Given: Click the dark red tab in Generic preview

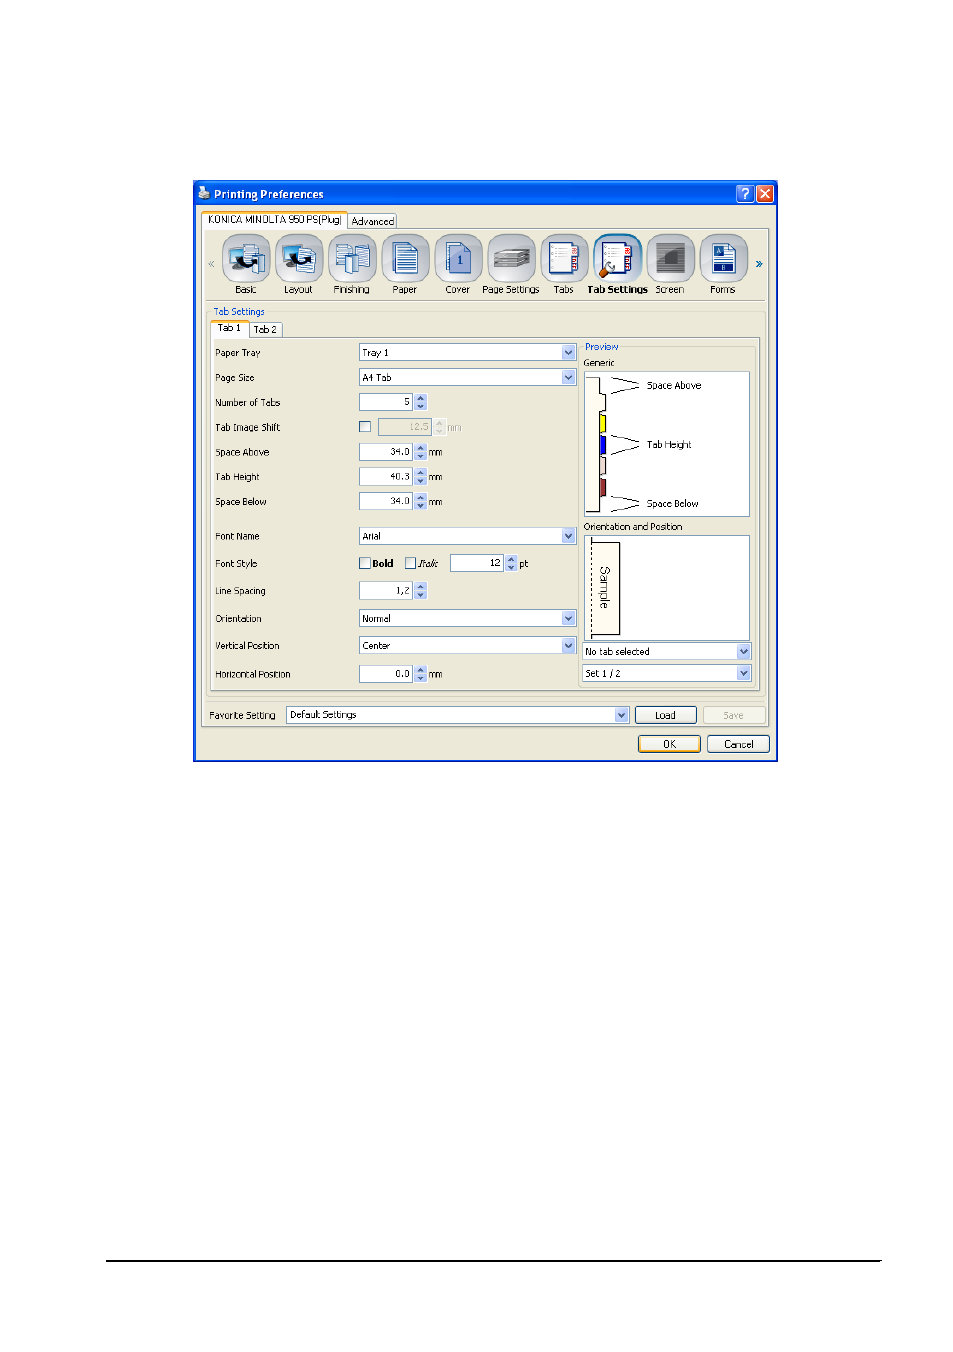Looking at the screenshot, I should coord(603,488).
